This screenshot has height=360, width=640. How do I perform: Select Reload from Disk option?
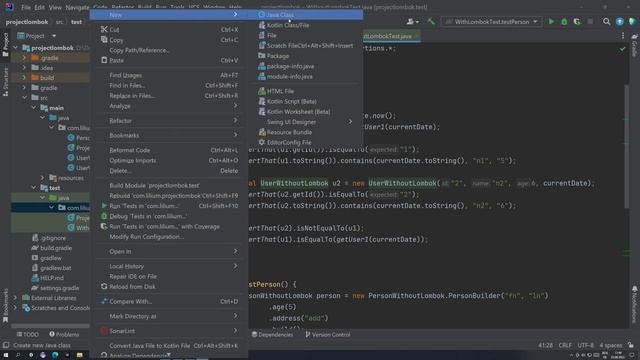(169, 287)
